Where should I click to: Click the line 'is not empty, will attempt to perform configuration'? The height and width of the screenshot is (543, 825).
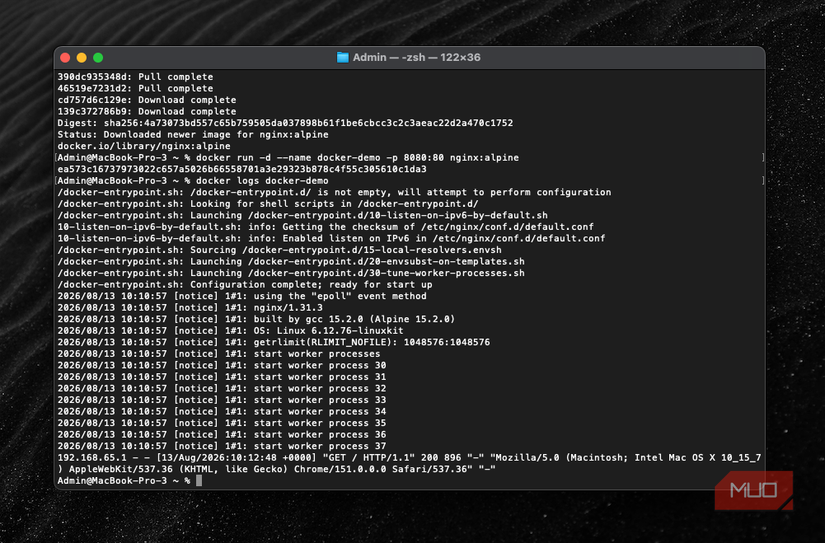pos(334,193)
